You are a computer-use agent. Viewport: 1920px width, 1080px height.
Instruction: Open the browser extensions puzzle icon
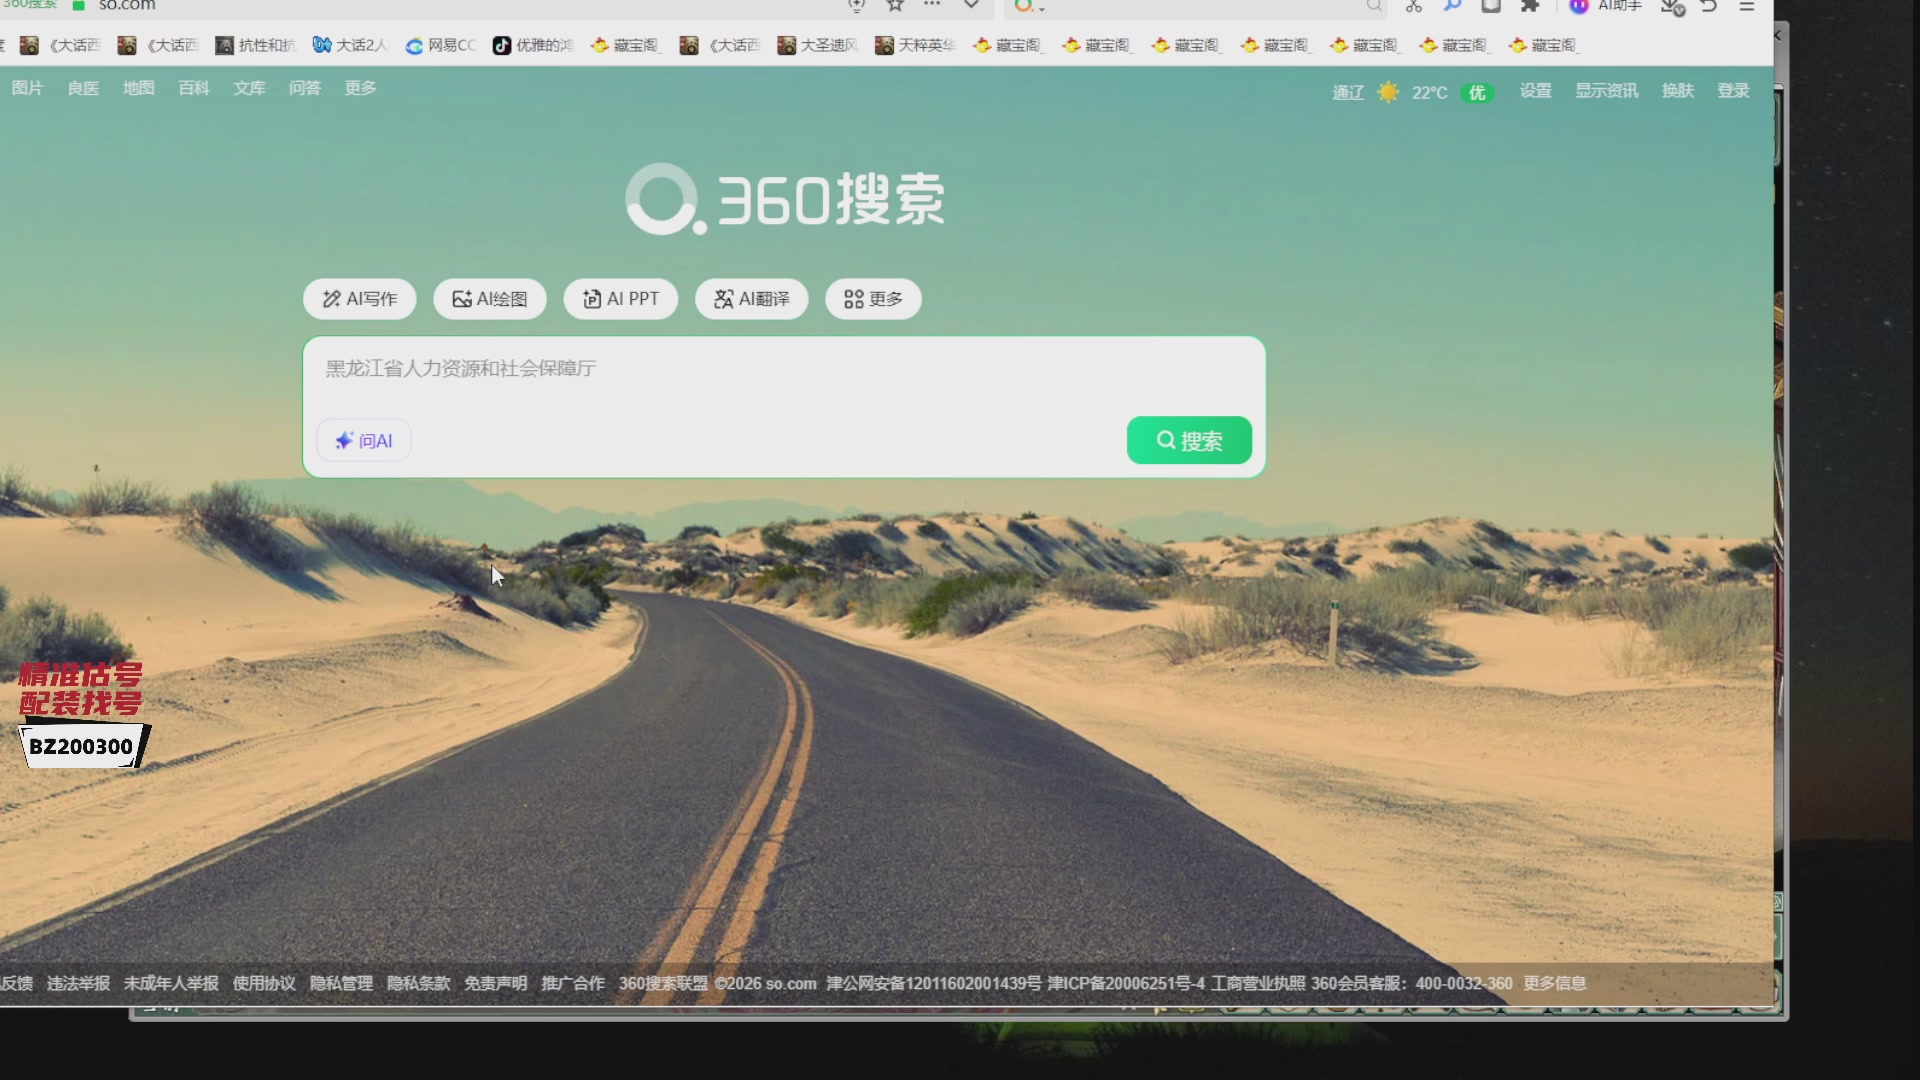point(1530,5)
